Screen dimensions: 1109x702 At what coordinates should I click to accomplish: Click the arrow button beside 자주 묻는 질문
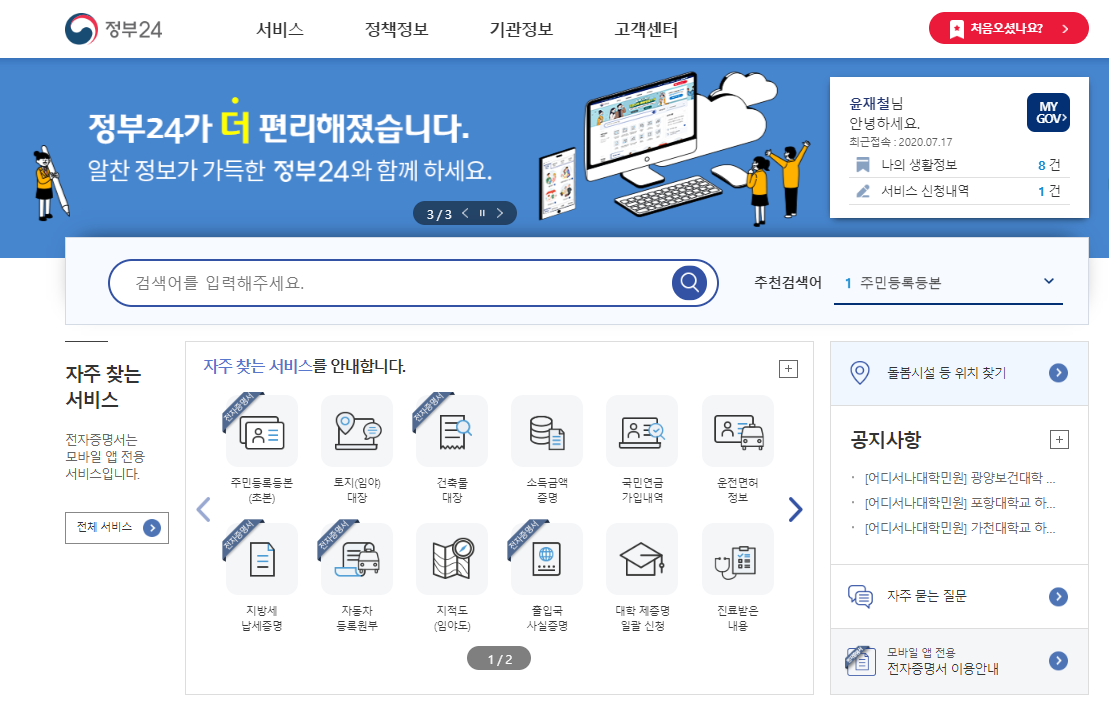click(1058, 597)
